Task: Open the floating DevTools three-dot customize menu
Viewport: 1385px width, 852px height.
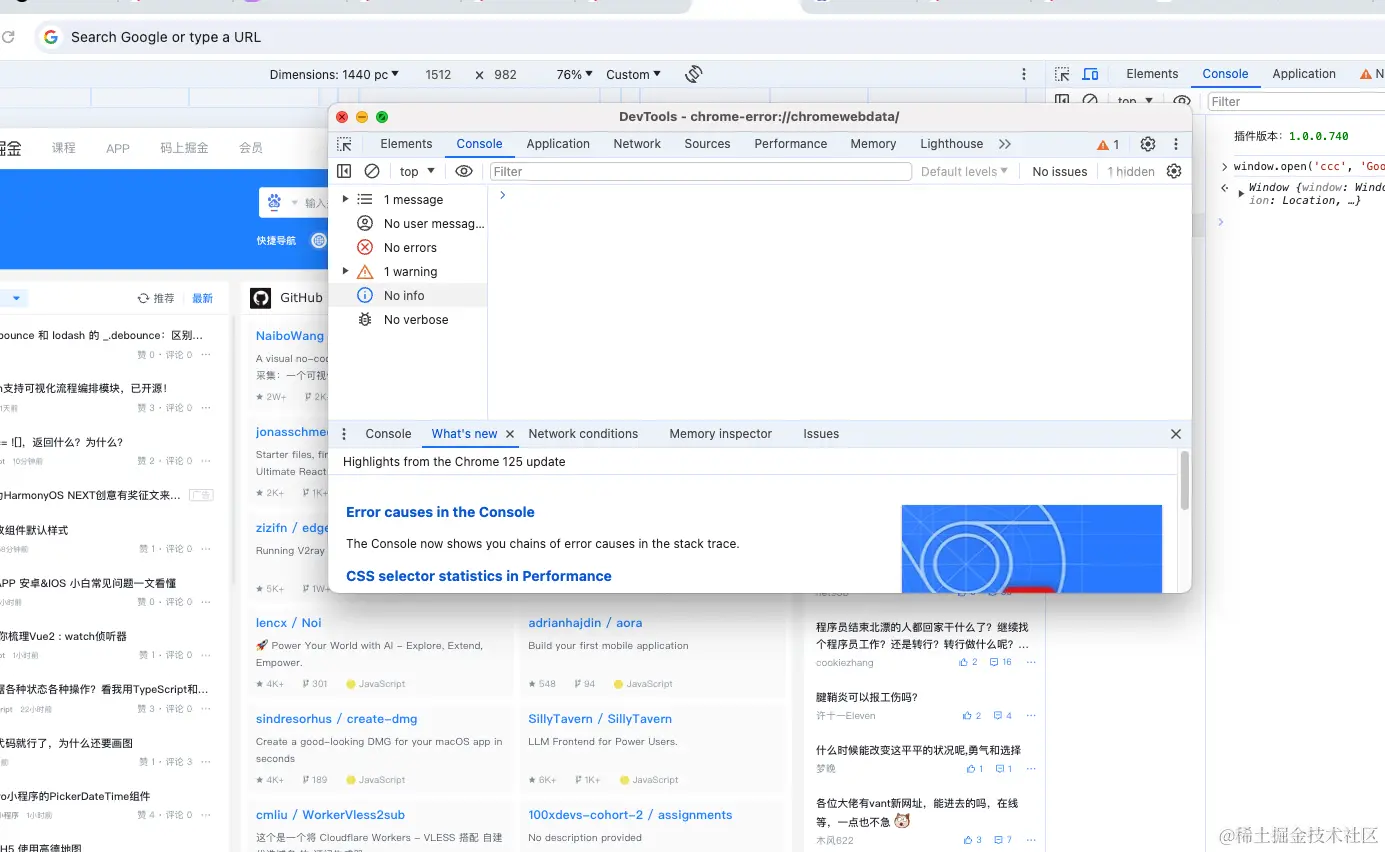Action: point(1176,144)
